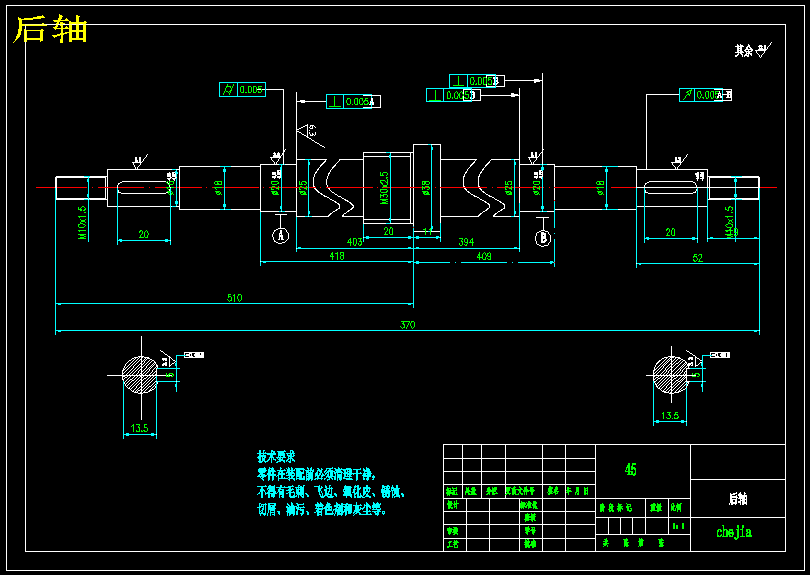Click the 510 length dimension
The image size is (810, 575).
pos(235,298)
